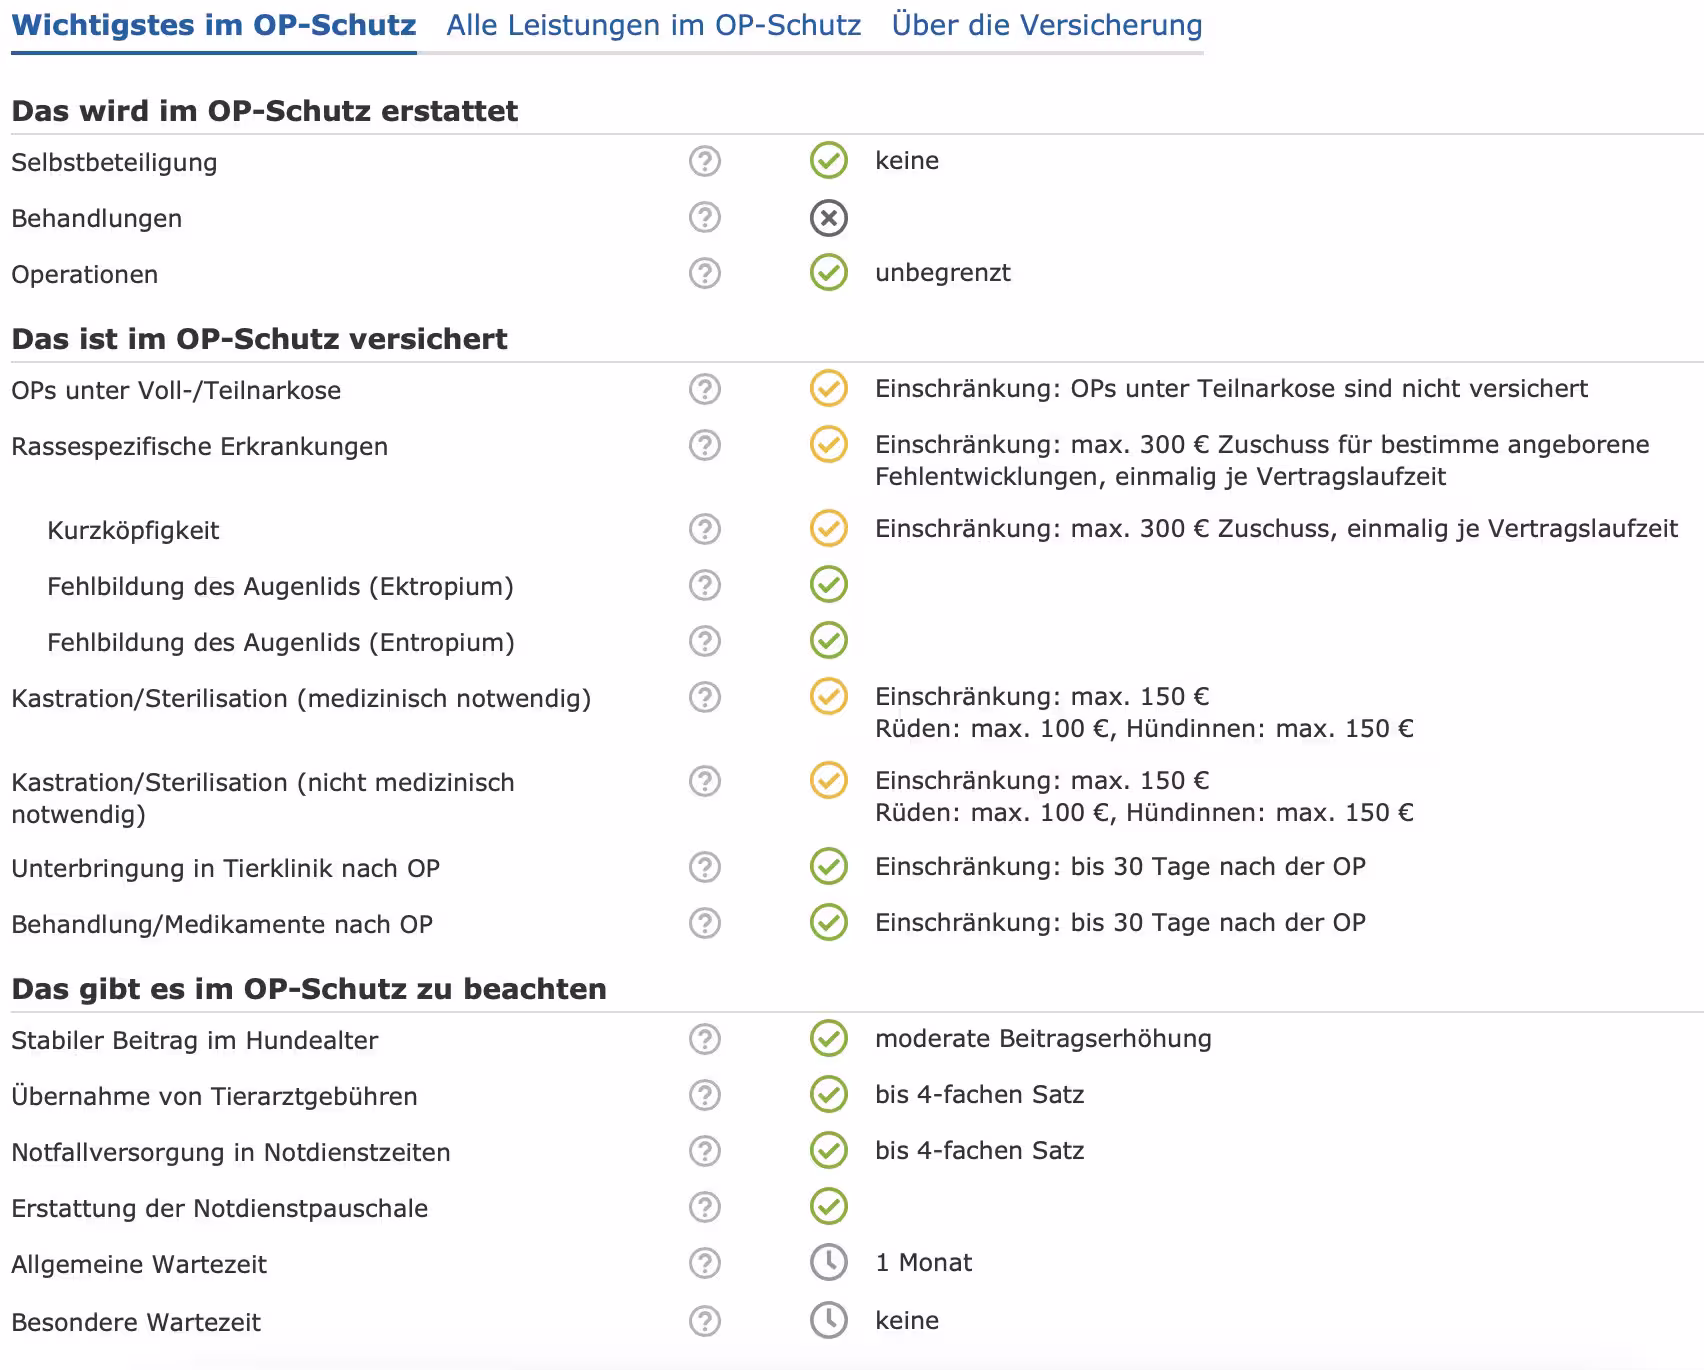1704x1370 pixels.
Task: Click orange checkmark for Kurzköpfigkeit
Action: (x=829, y=528)
